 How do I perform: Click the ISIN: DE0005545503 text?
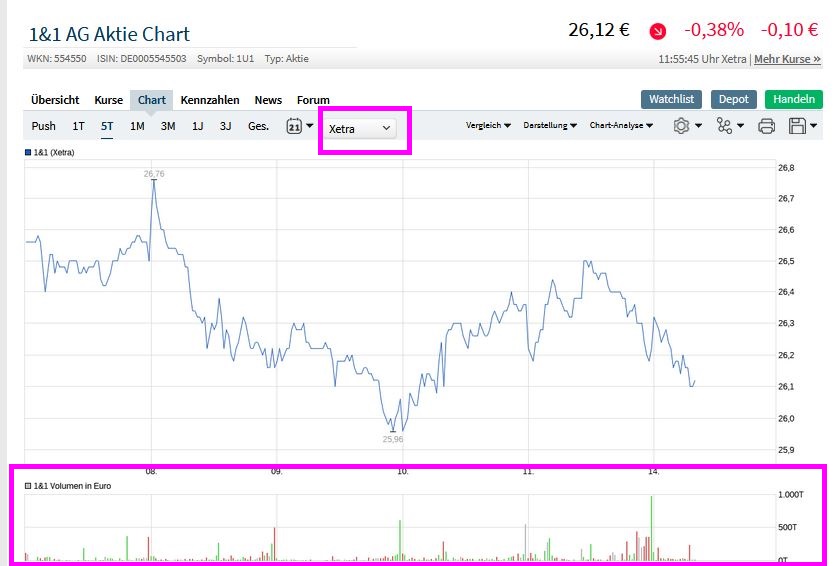coord(142,59)
